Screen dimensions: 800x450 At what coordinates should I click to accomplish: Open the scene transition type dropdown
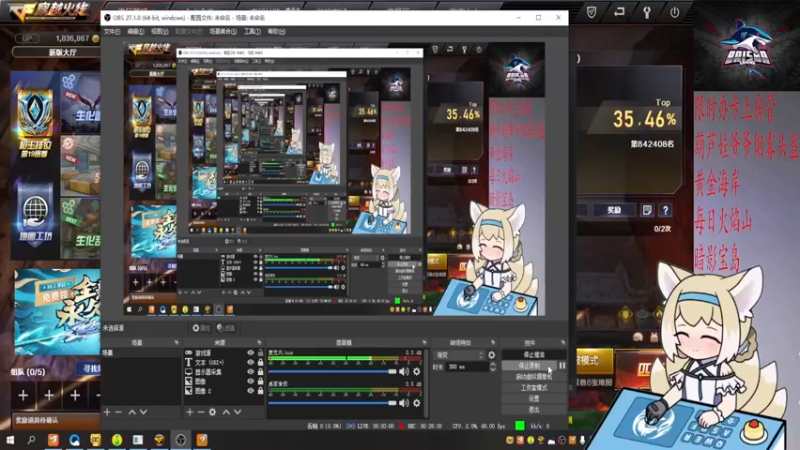coord(459,355)
